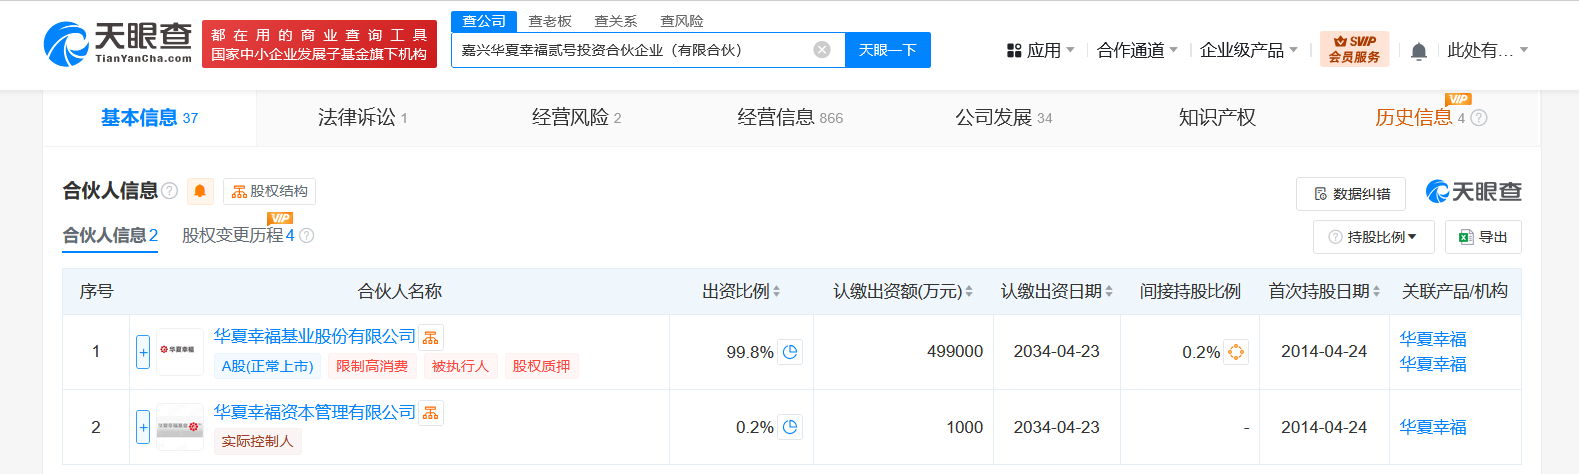The height and width of the screenshot is (474, 1579).
Task: Open equity chart icon beside 华夏幸福基业股份有限公司
Action: tap(430, 338)
